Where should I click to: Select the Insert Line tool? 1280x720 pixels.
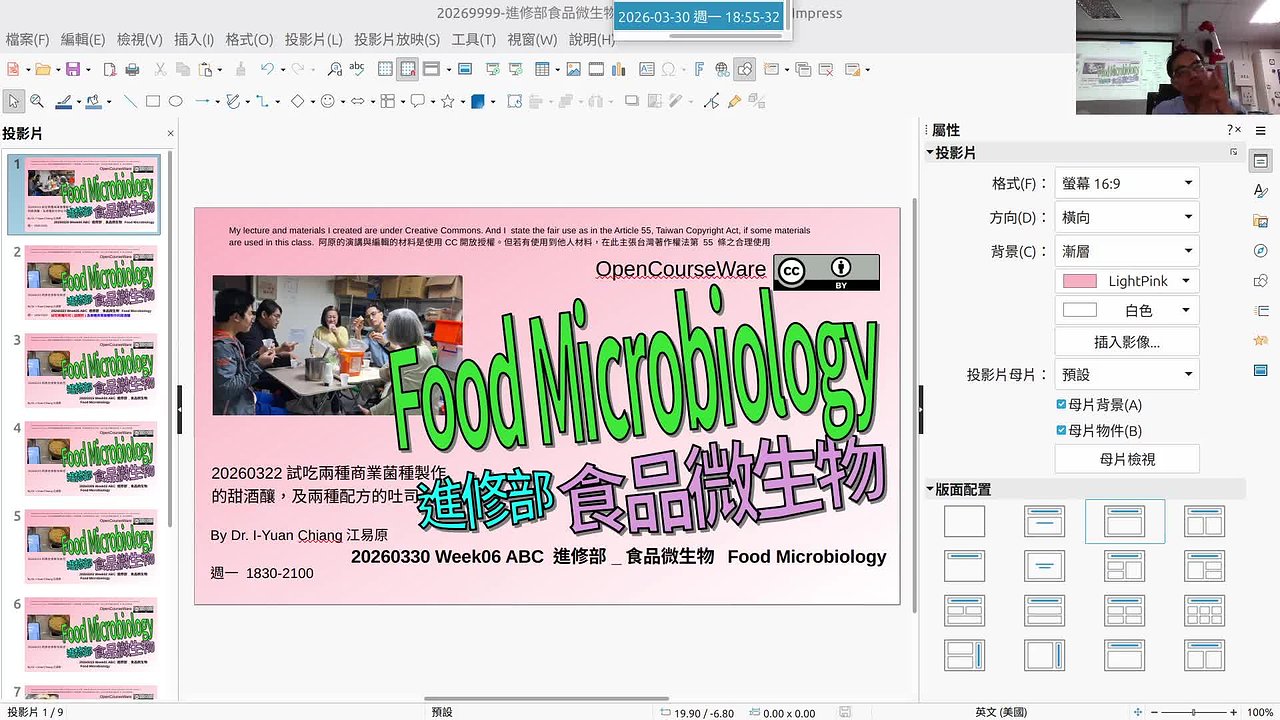point(130,101)
